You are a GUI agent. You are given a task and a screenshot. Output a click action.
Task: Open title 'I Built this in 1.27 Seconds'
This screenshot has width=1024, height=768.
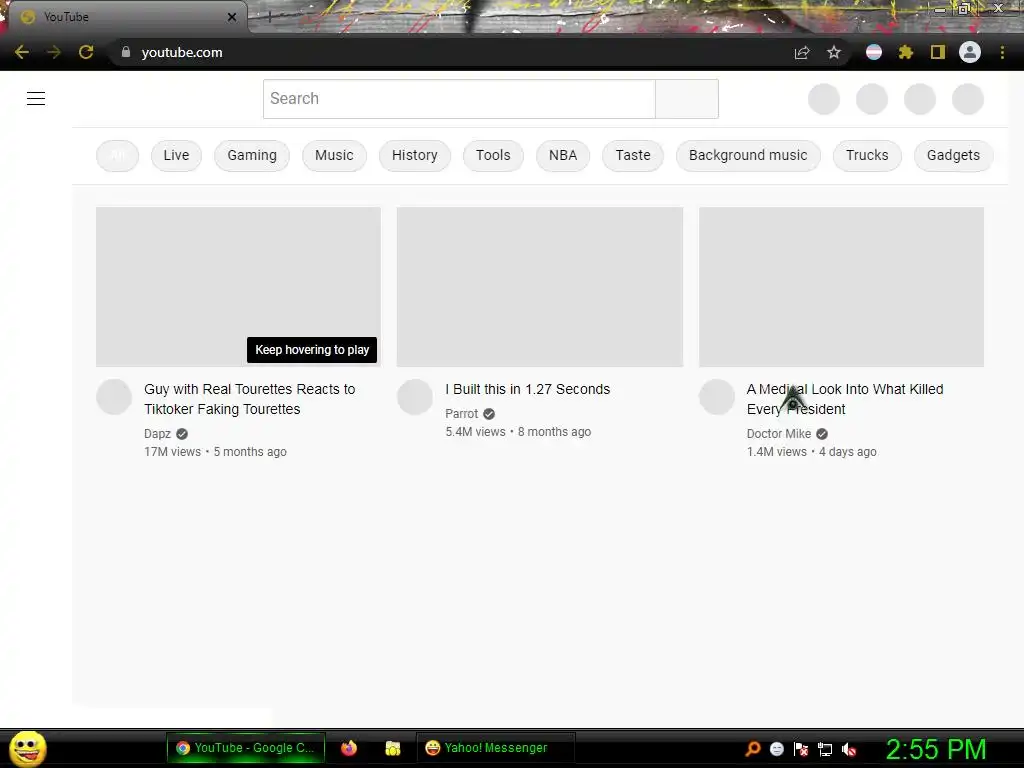[x=528, y=389]
